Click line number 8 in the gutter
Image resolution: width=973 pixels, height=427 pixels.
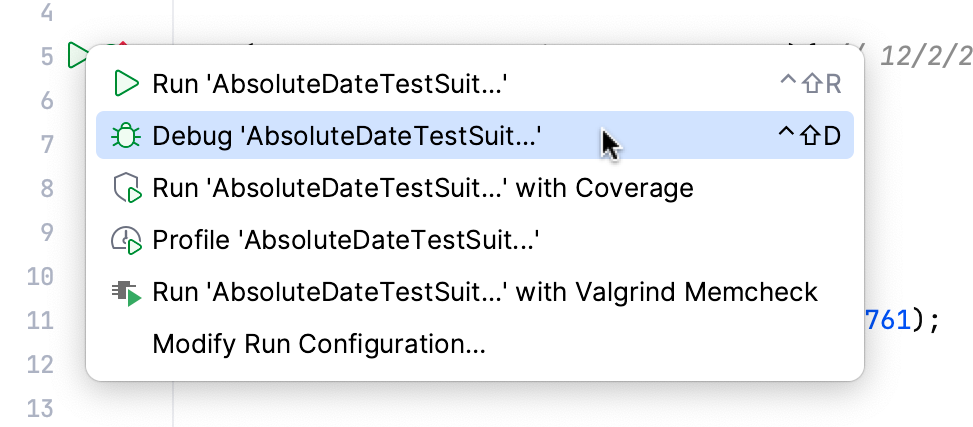(46, 188)
